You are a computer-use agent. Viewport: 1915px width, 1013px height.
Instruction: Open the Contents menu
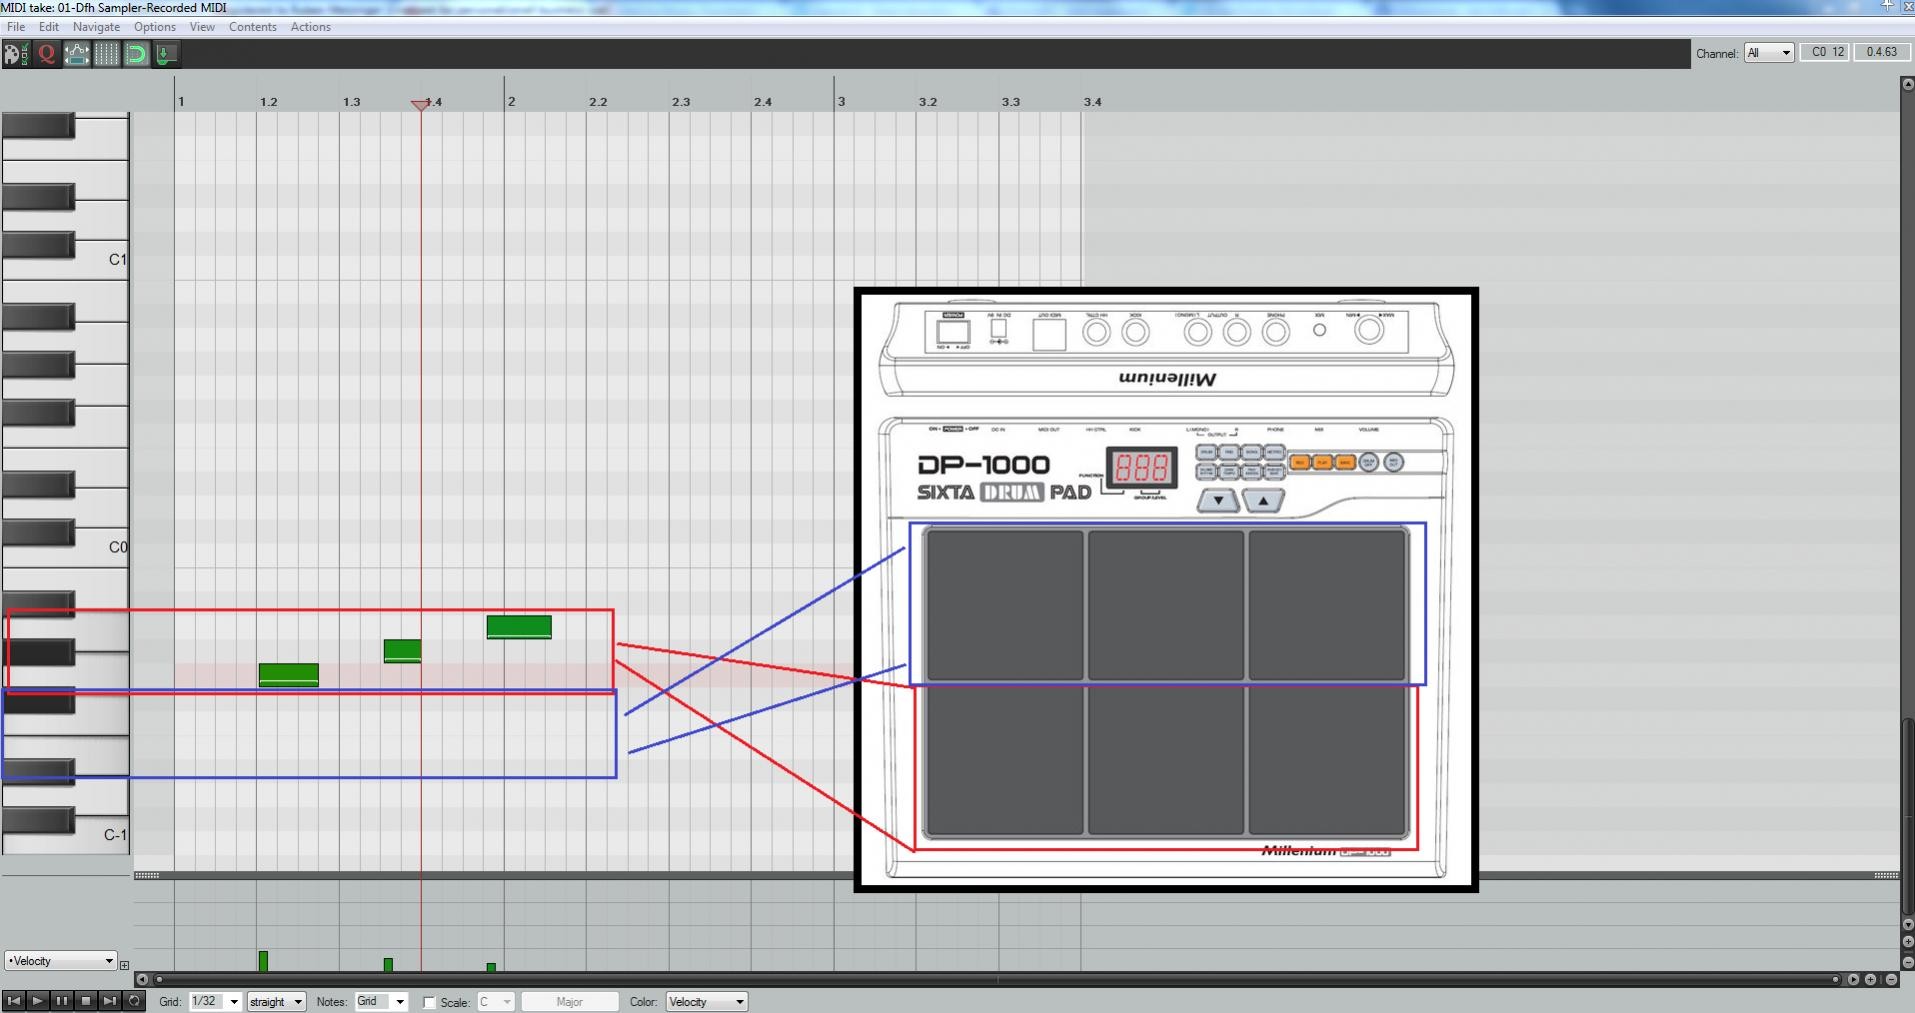tap(252, 27)
